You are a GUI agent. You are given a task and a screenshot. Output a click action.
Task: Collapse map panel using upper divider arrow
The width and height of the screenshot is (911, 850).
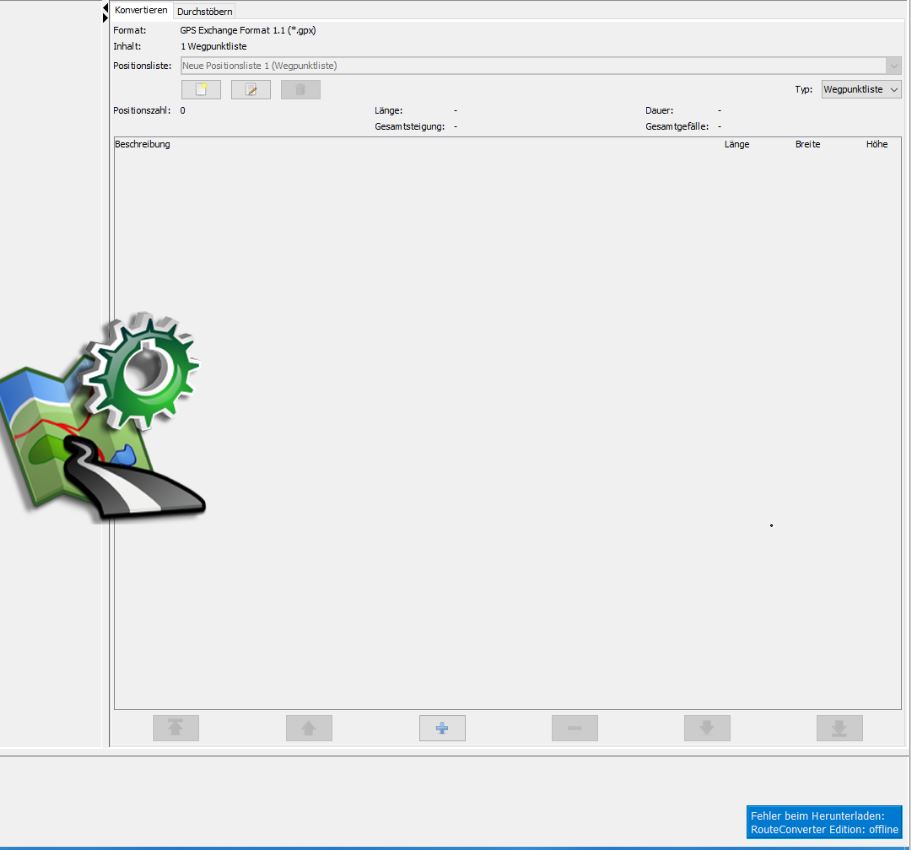click(105, 7)
